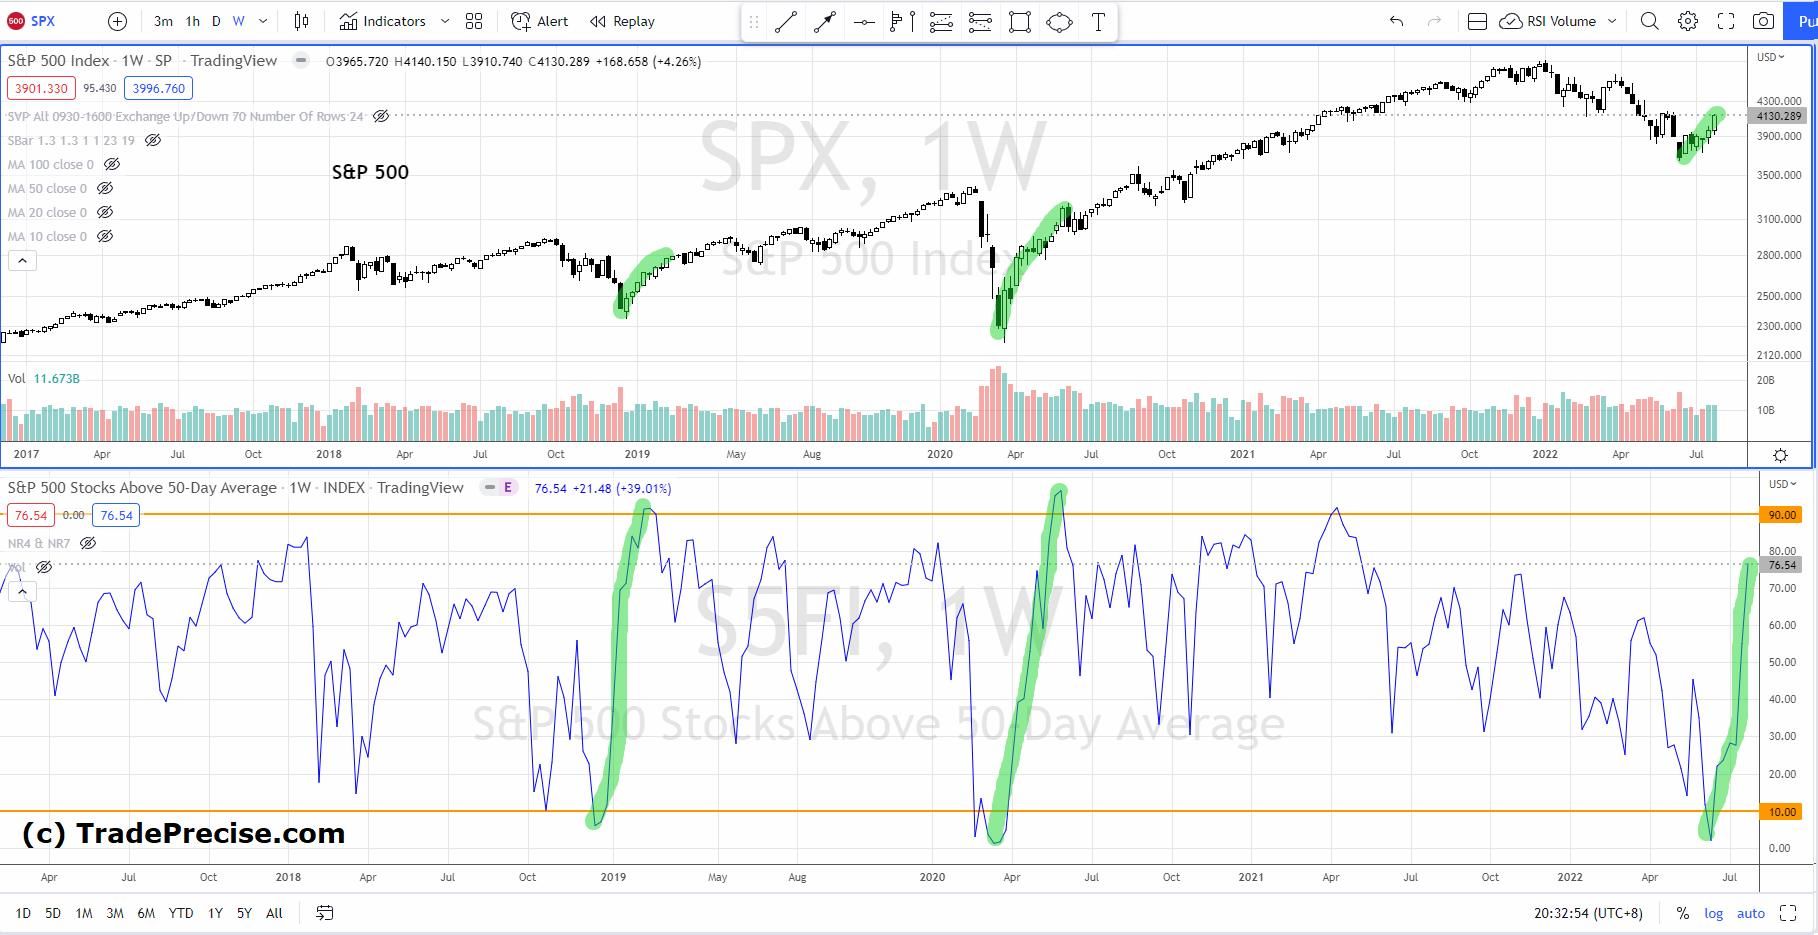Screen dimensions: 1818x935
Task: Click the 1Y range button
Action: [214, 913]
